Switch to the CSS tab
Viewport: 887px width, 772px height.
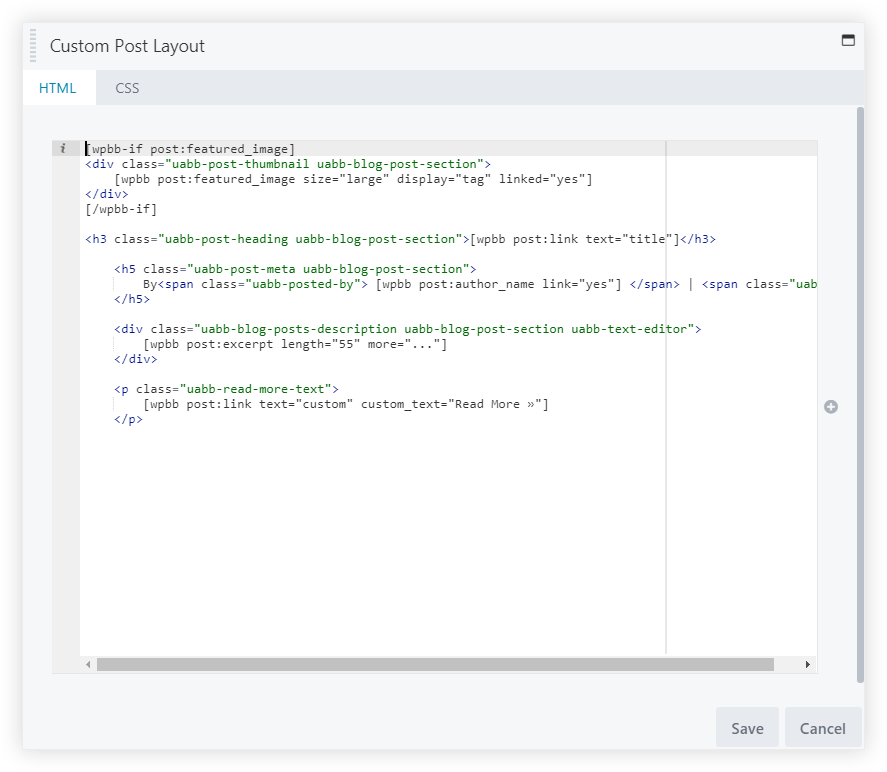point(127,88)
